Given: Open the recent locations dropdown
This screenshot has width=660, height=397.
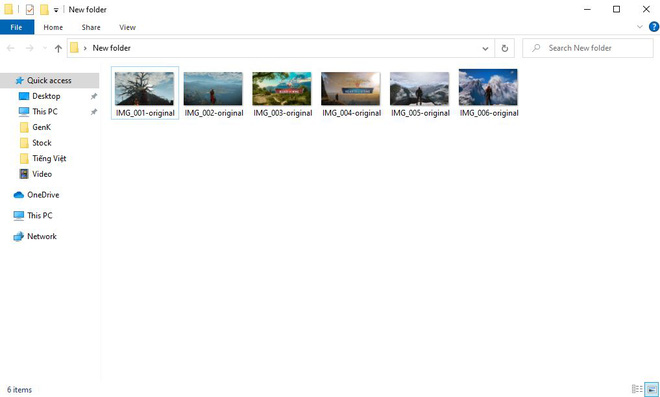Looking at the screenshot, I should tap(45, 48).
